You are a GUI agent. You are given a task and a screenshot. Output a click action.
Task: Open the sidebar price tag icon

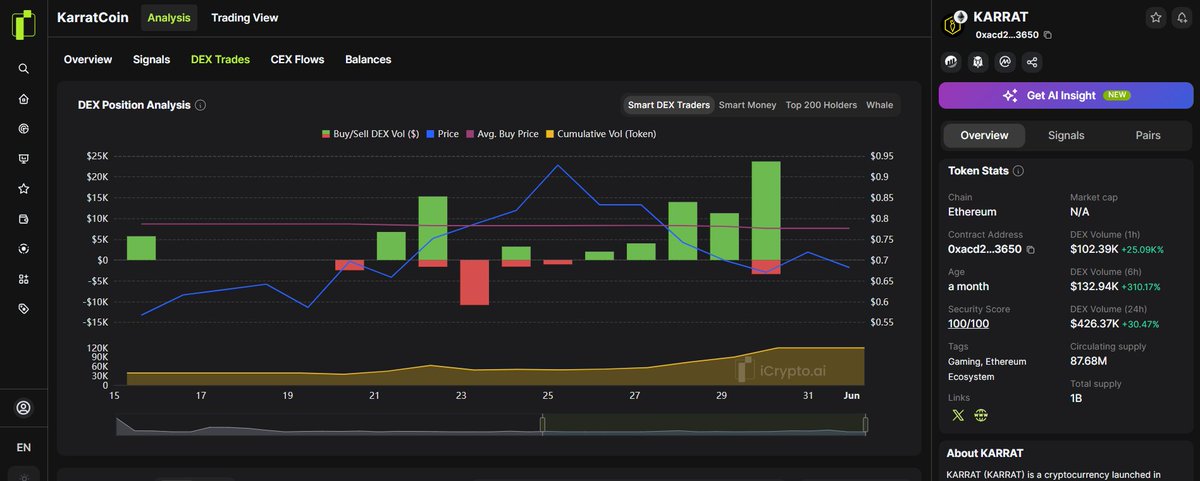click(23, 309)
